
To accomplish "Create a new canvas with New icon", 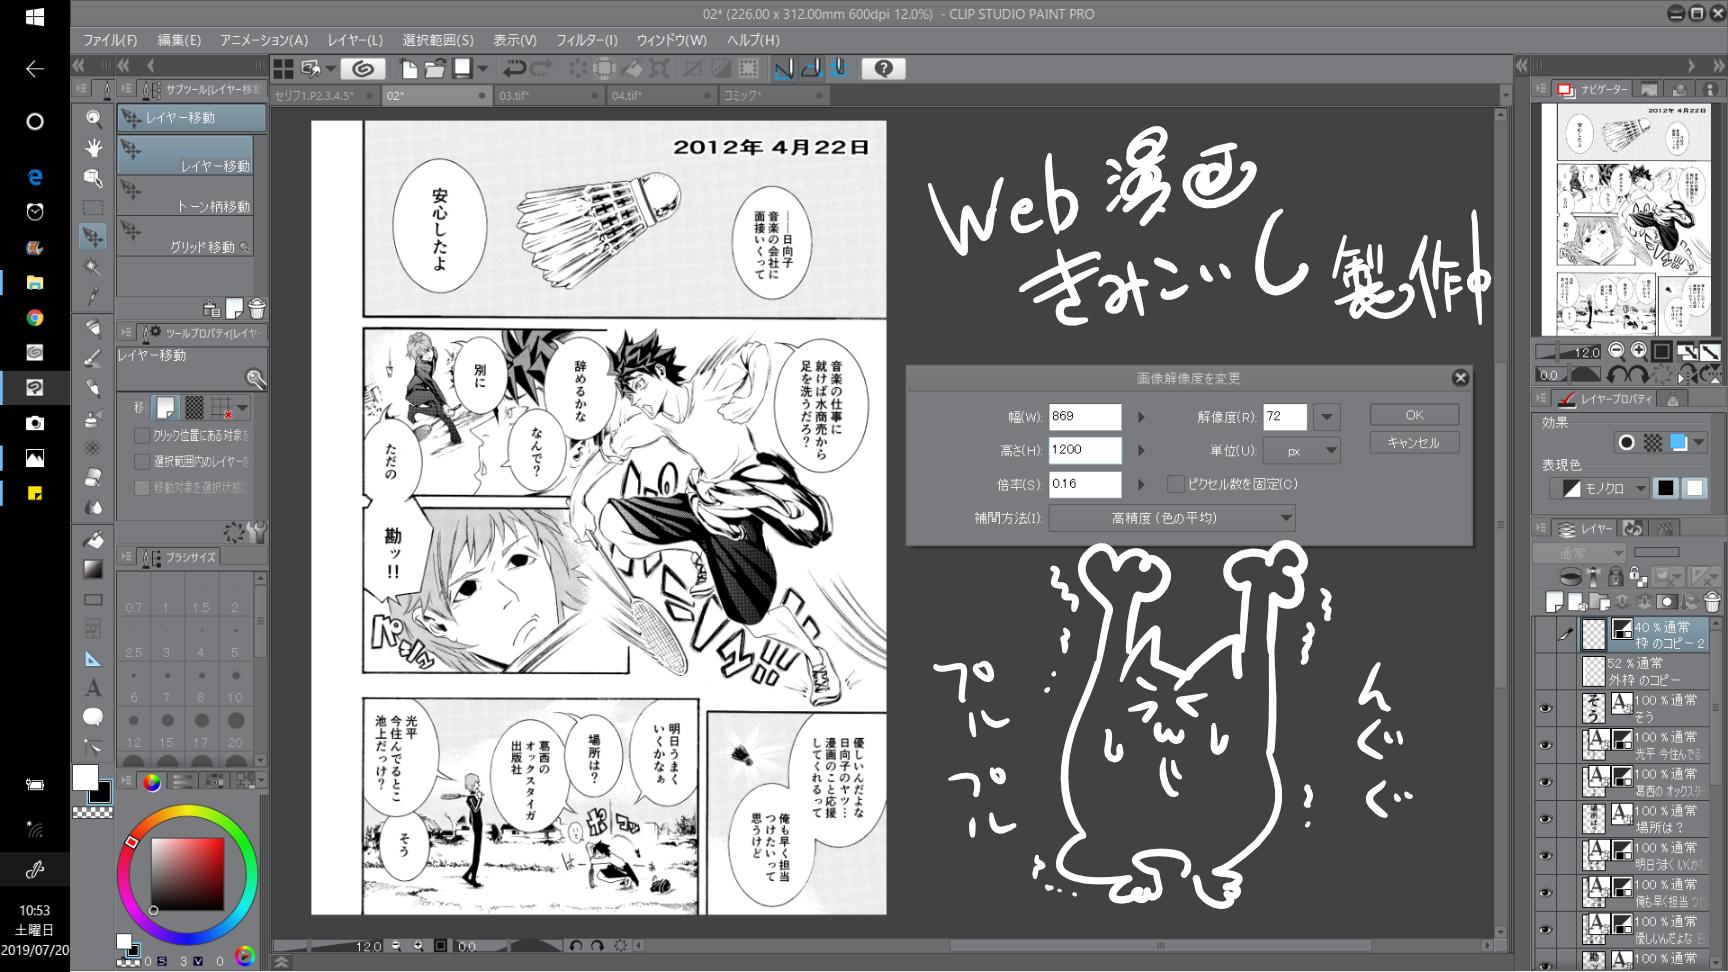I will click(409, 69).
